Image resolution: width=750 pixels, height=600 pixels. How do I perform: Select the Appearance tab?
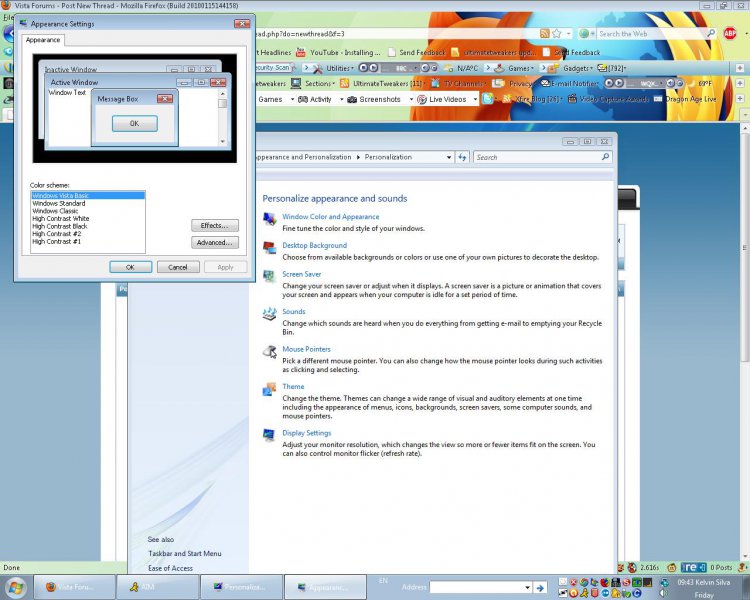(x=43, y=40)
